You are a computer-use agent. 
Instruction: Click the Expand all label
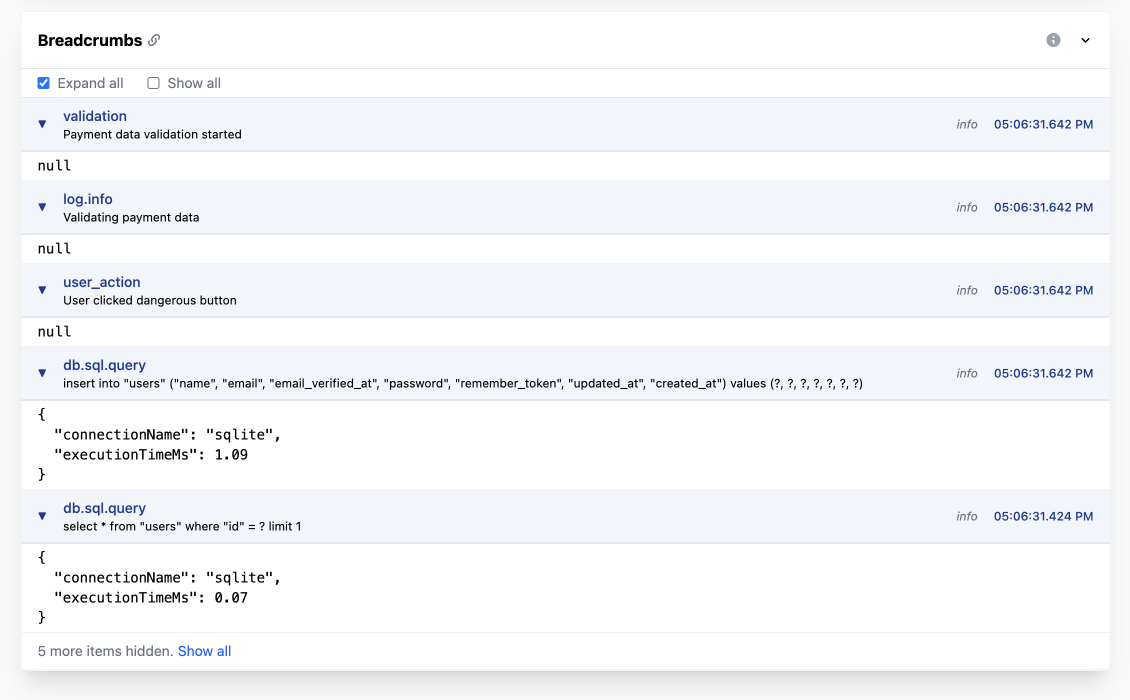tap(90, 83)
